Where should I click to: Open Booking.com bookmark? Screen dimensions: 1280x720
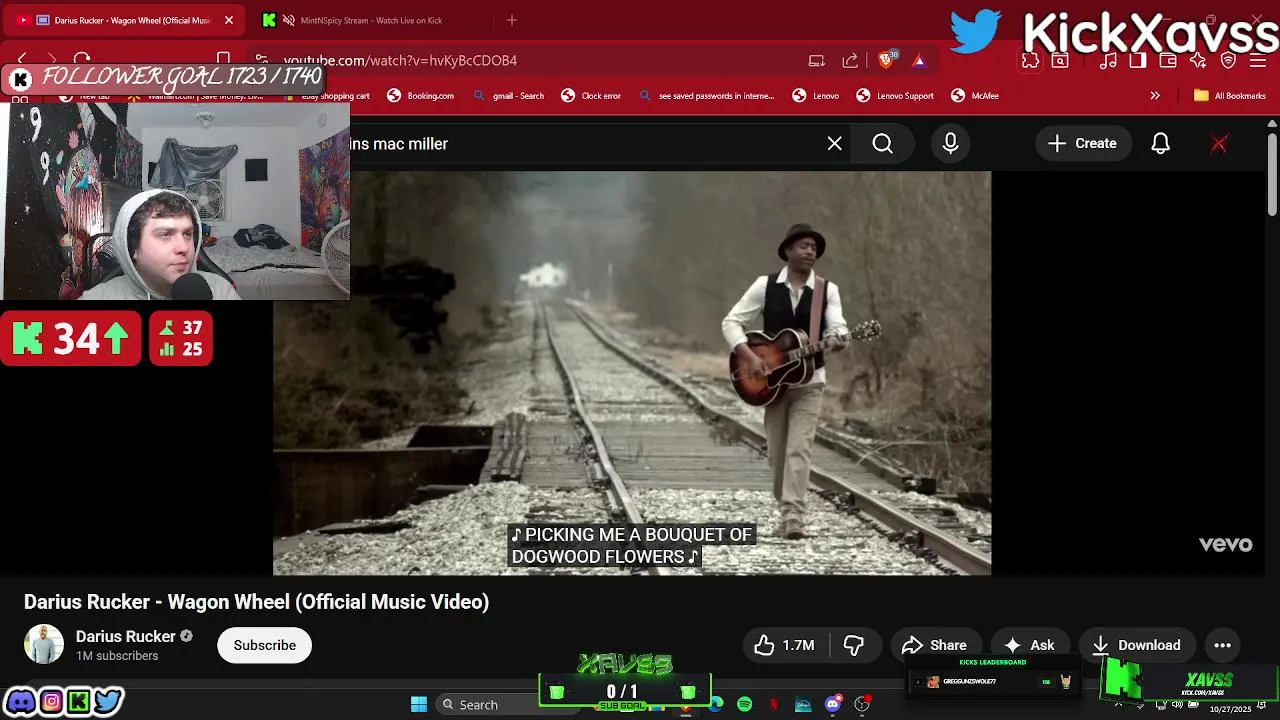pos(421,96)
